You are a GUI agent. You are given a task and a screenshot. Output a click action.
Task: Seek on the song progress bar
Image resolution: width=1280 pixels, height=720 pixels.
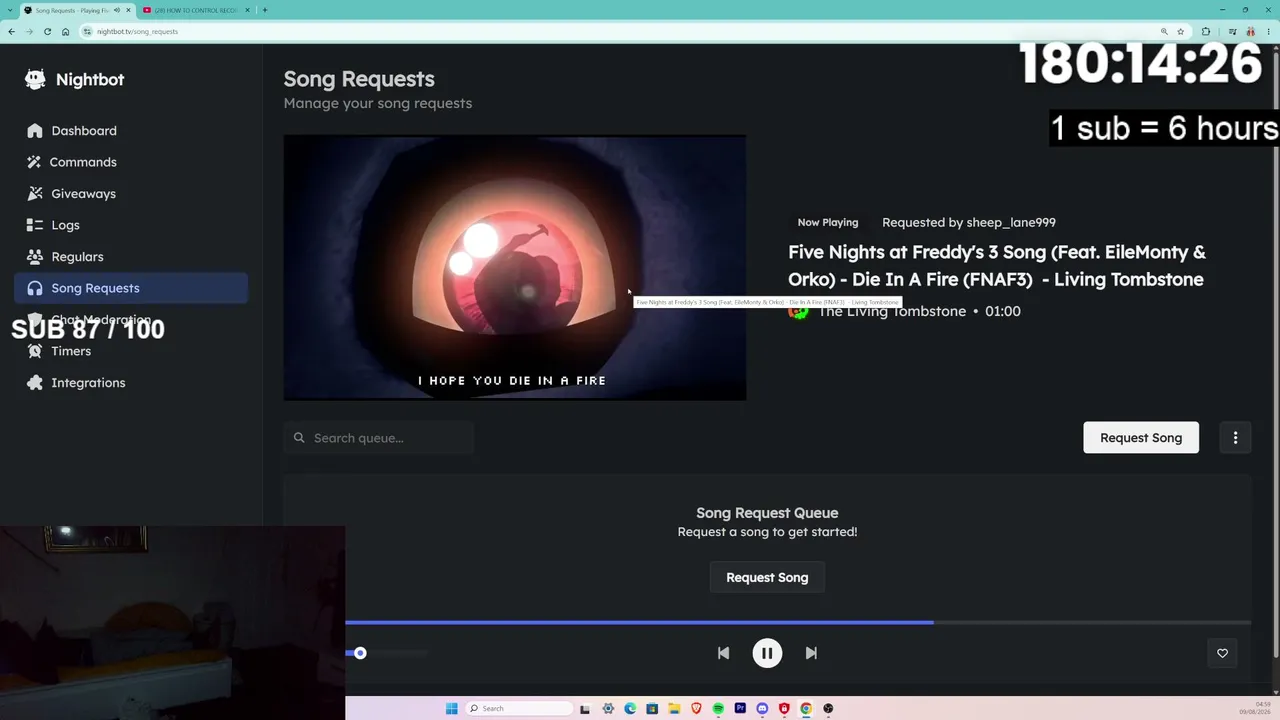798,622
